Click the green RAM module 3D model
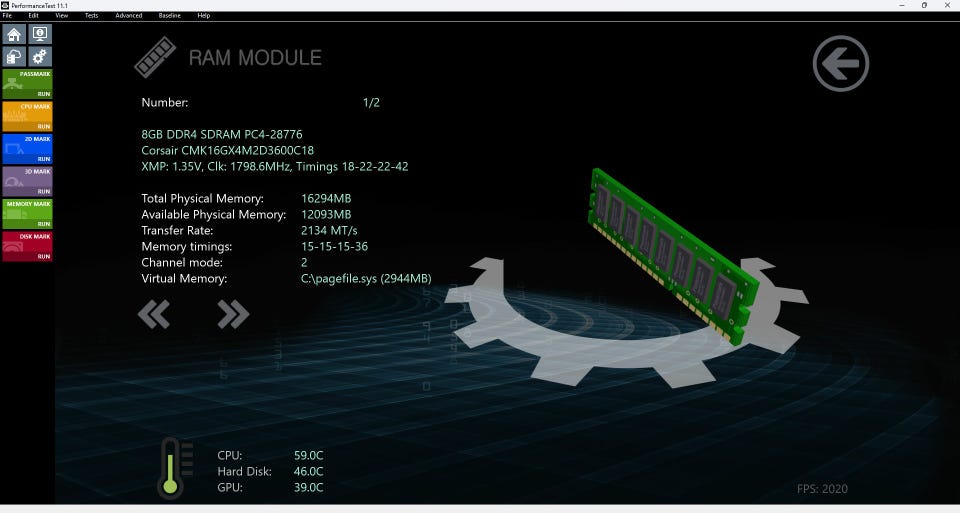Screen dimensions: 960x513 (673, 256)
